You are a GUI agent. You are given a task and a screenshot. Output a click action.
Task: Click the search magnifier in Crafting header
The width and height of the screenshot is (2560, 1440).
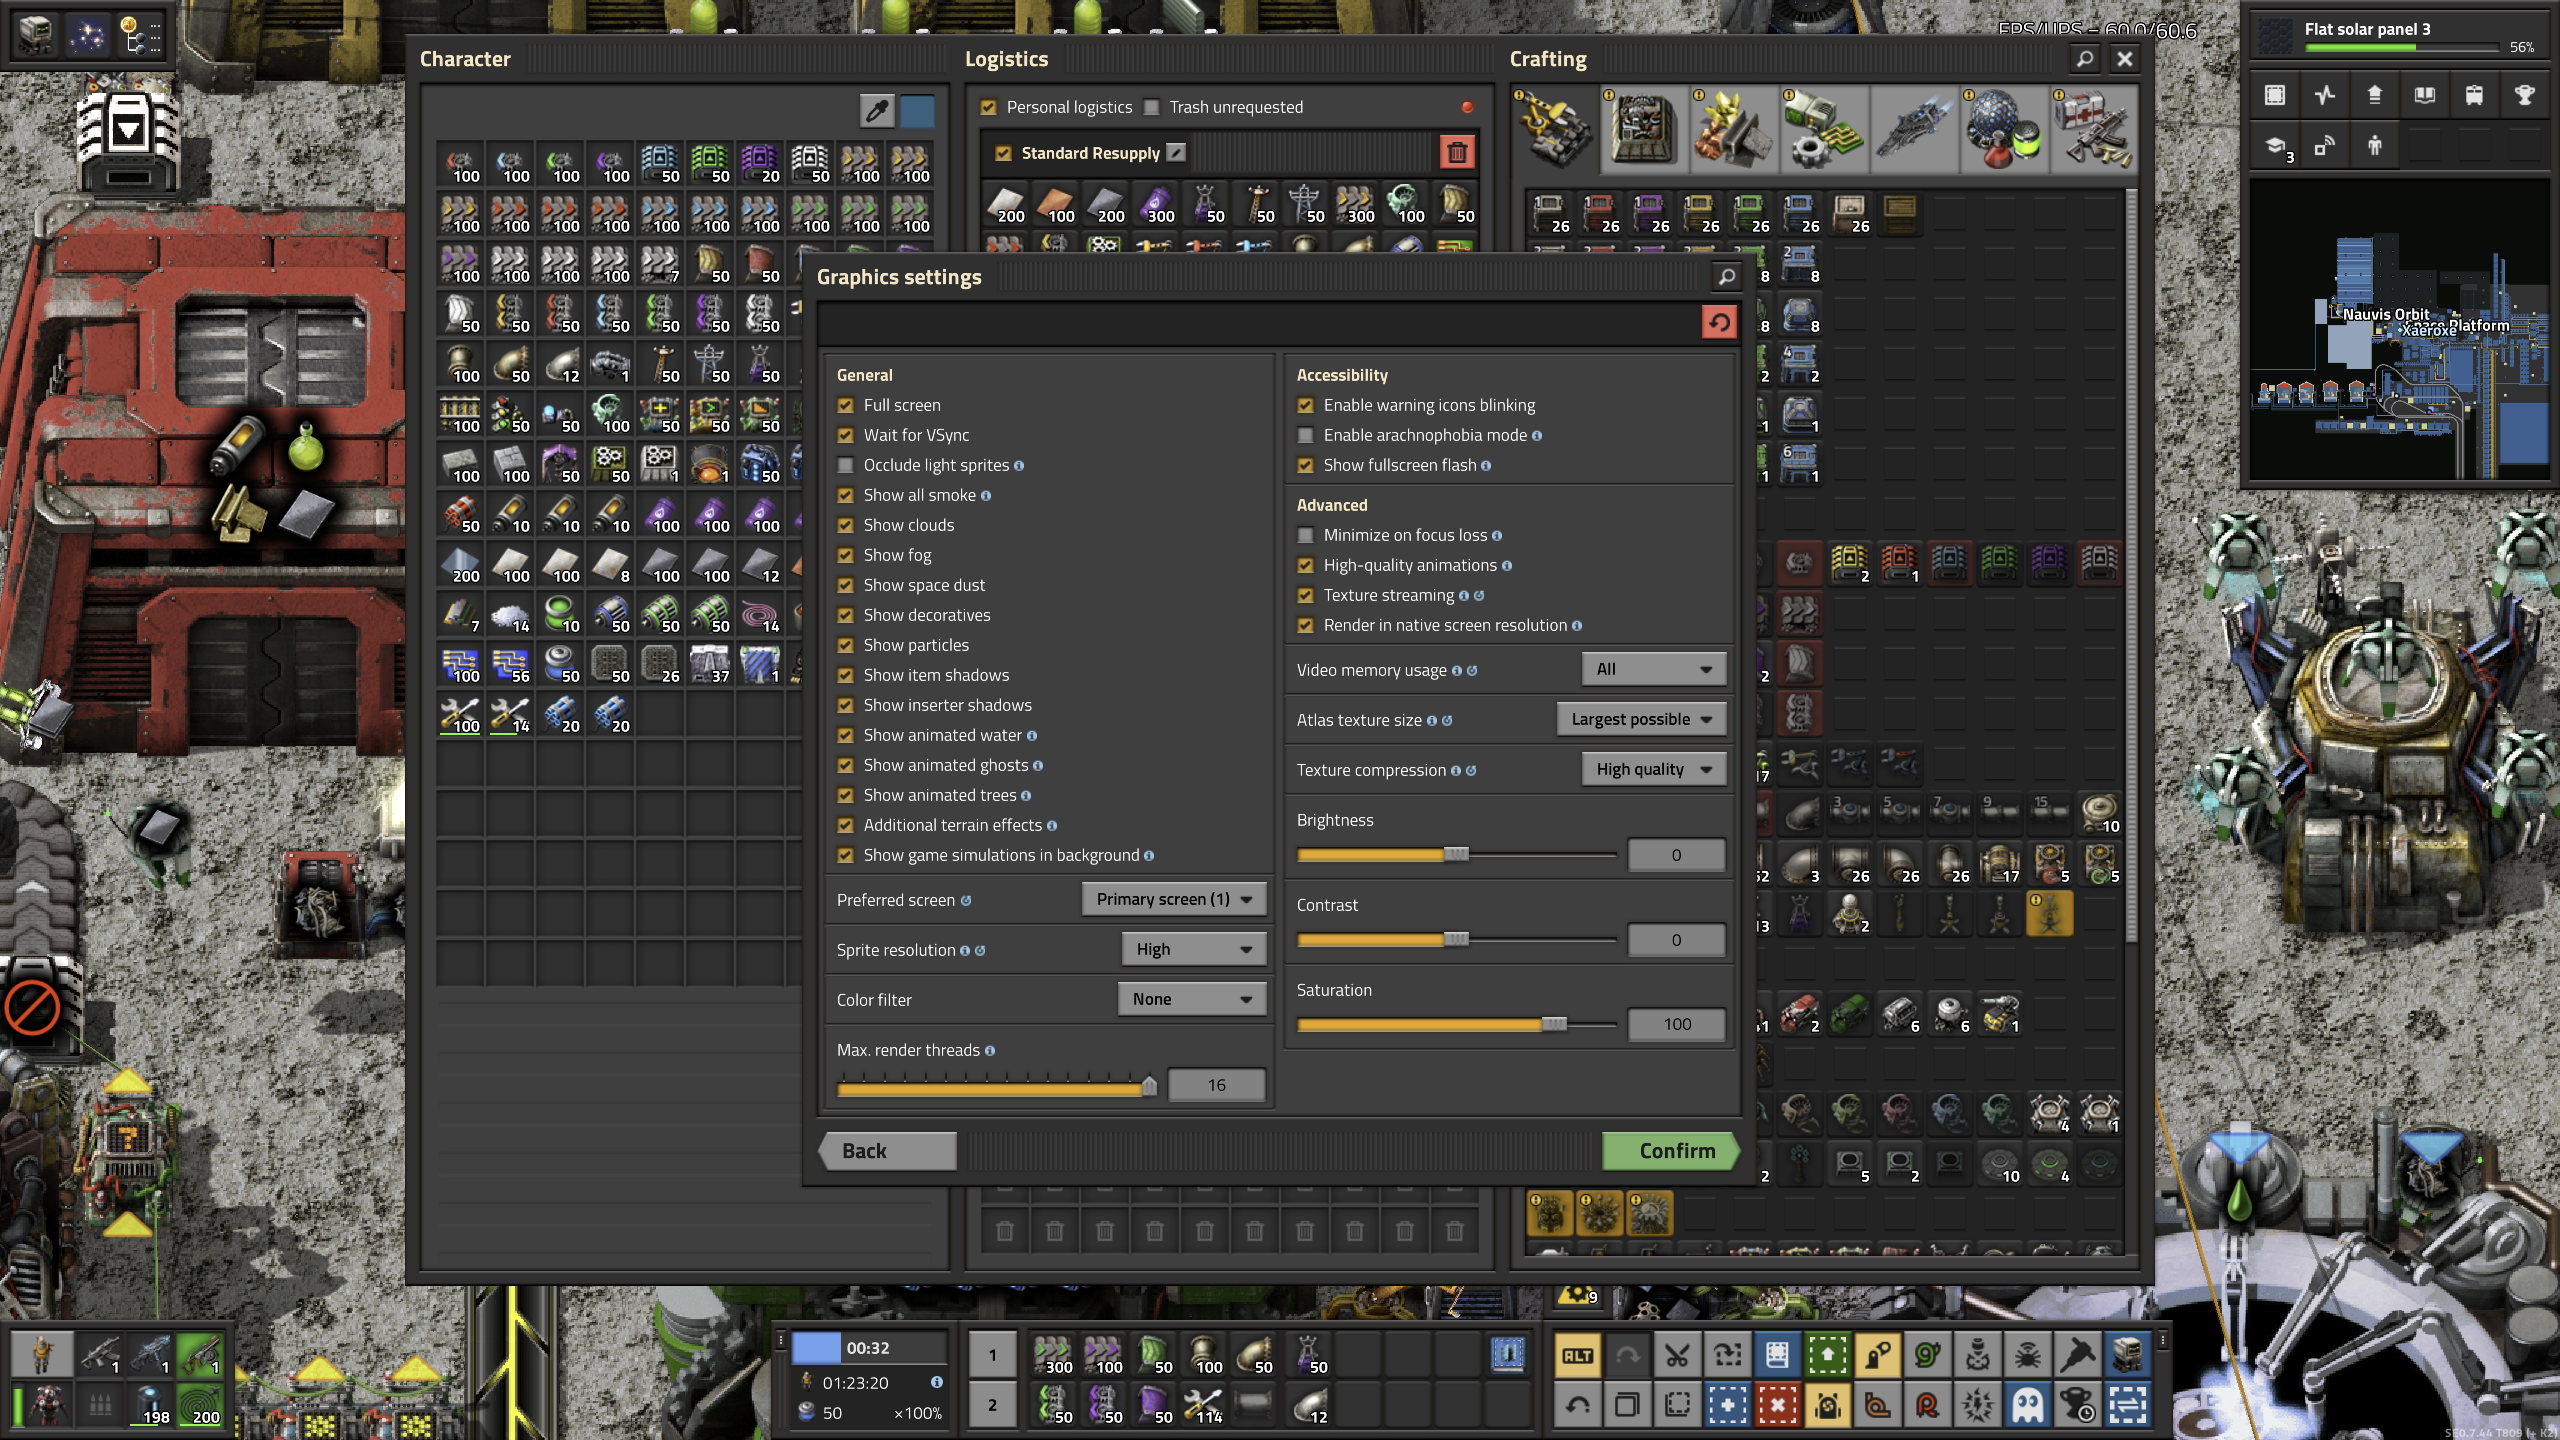pyautogui.click(x=2084, y=59)
